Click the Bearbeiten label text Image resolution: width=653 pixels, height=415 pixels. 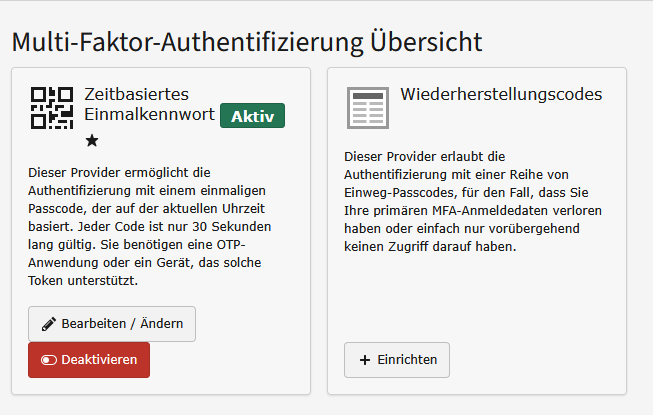pyautogui.click(x=94, y=323)
